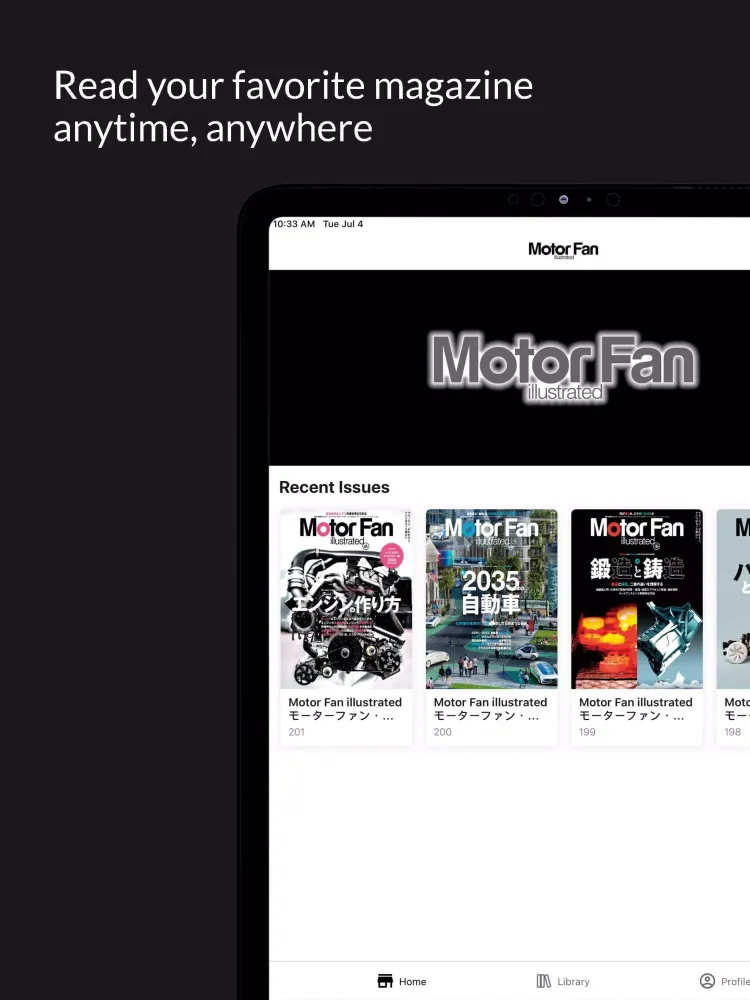Viewport: 750px width, 1000px height.
Task: Tap the issue number 199 label
Action: tap(588, 732)
